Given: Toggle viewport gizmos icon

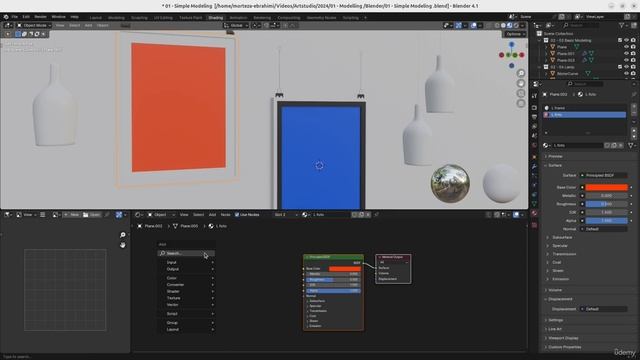Looking at the screenshot, I should [x=458, y=25].
